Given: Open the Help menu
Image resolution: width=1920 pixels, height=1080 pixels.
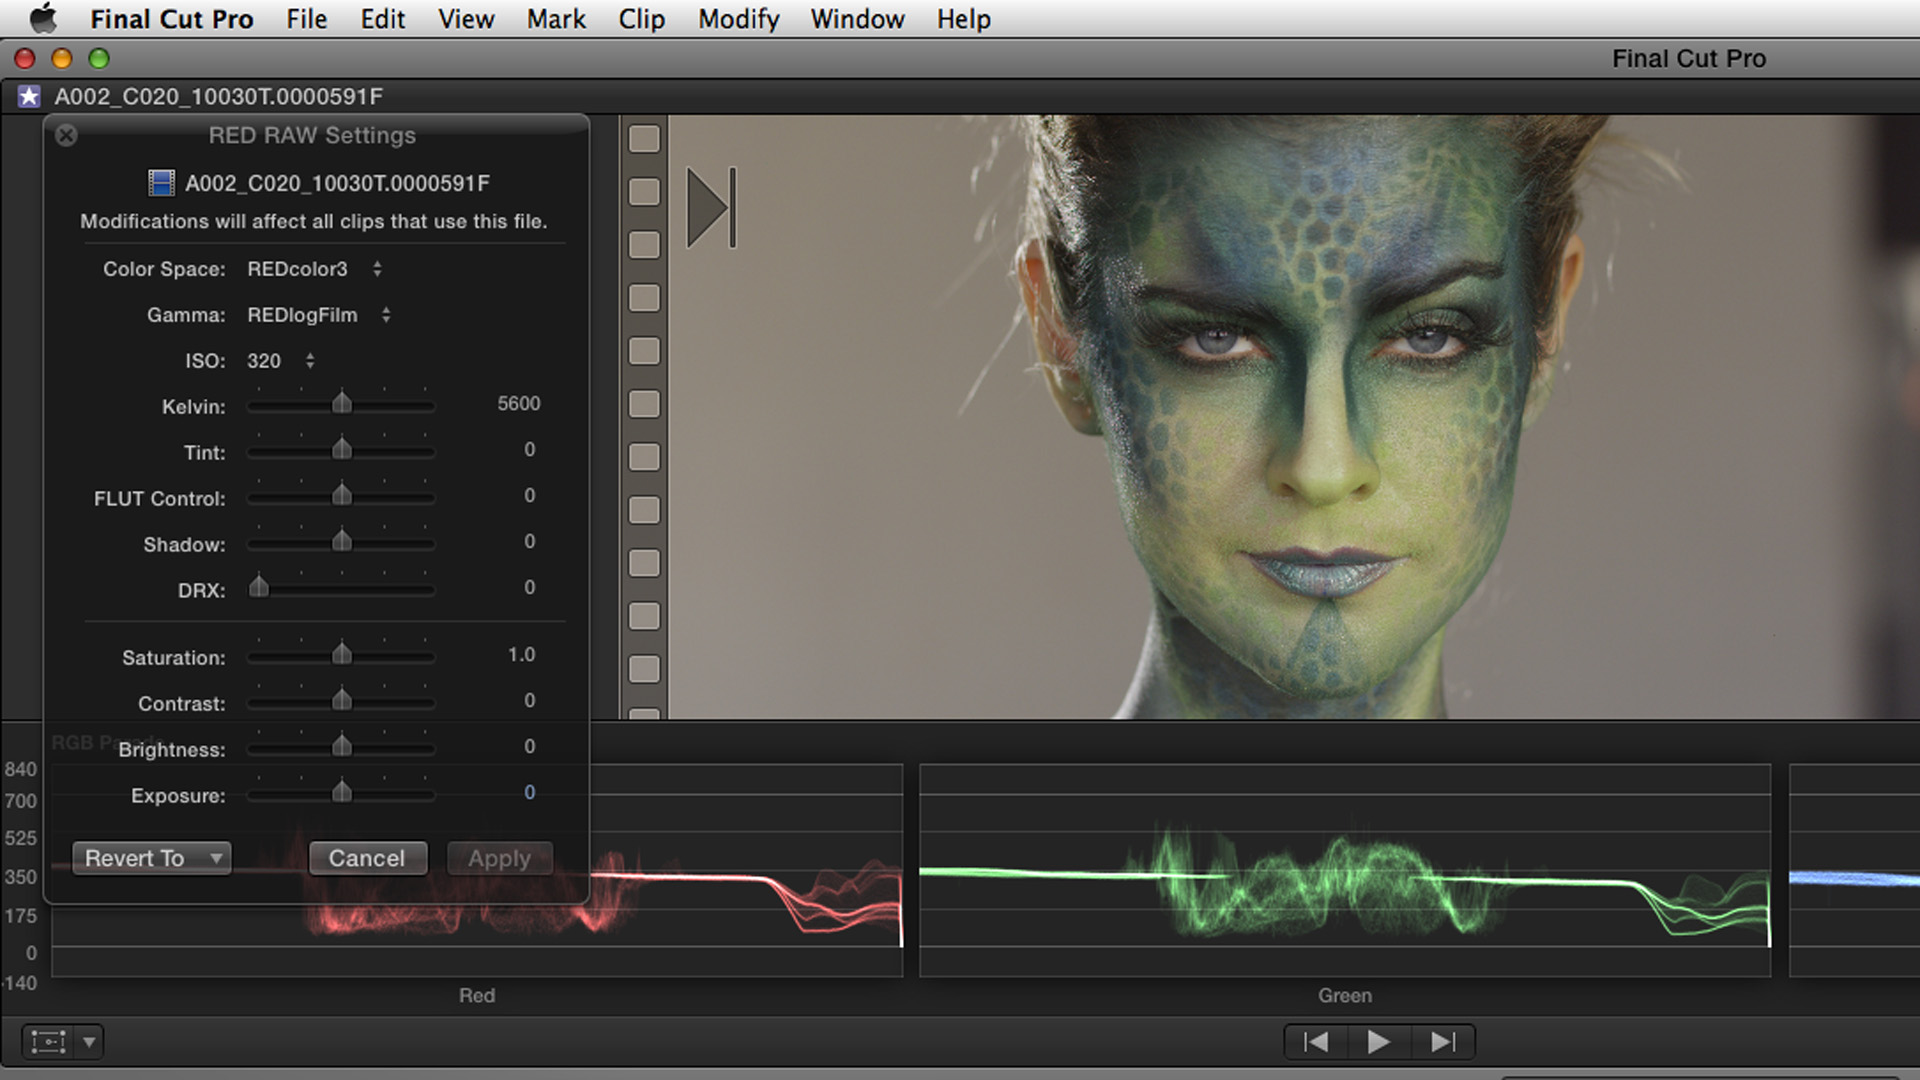Looking at the screenshot, I should tap(964, 19).
